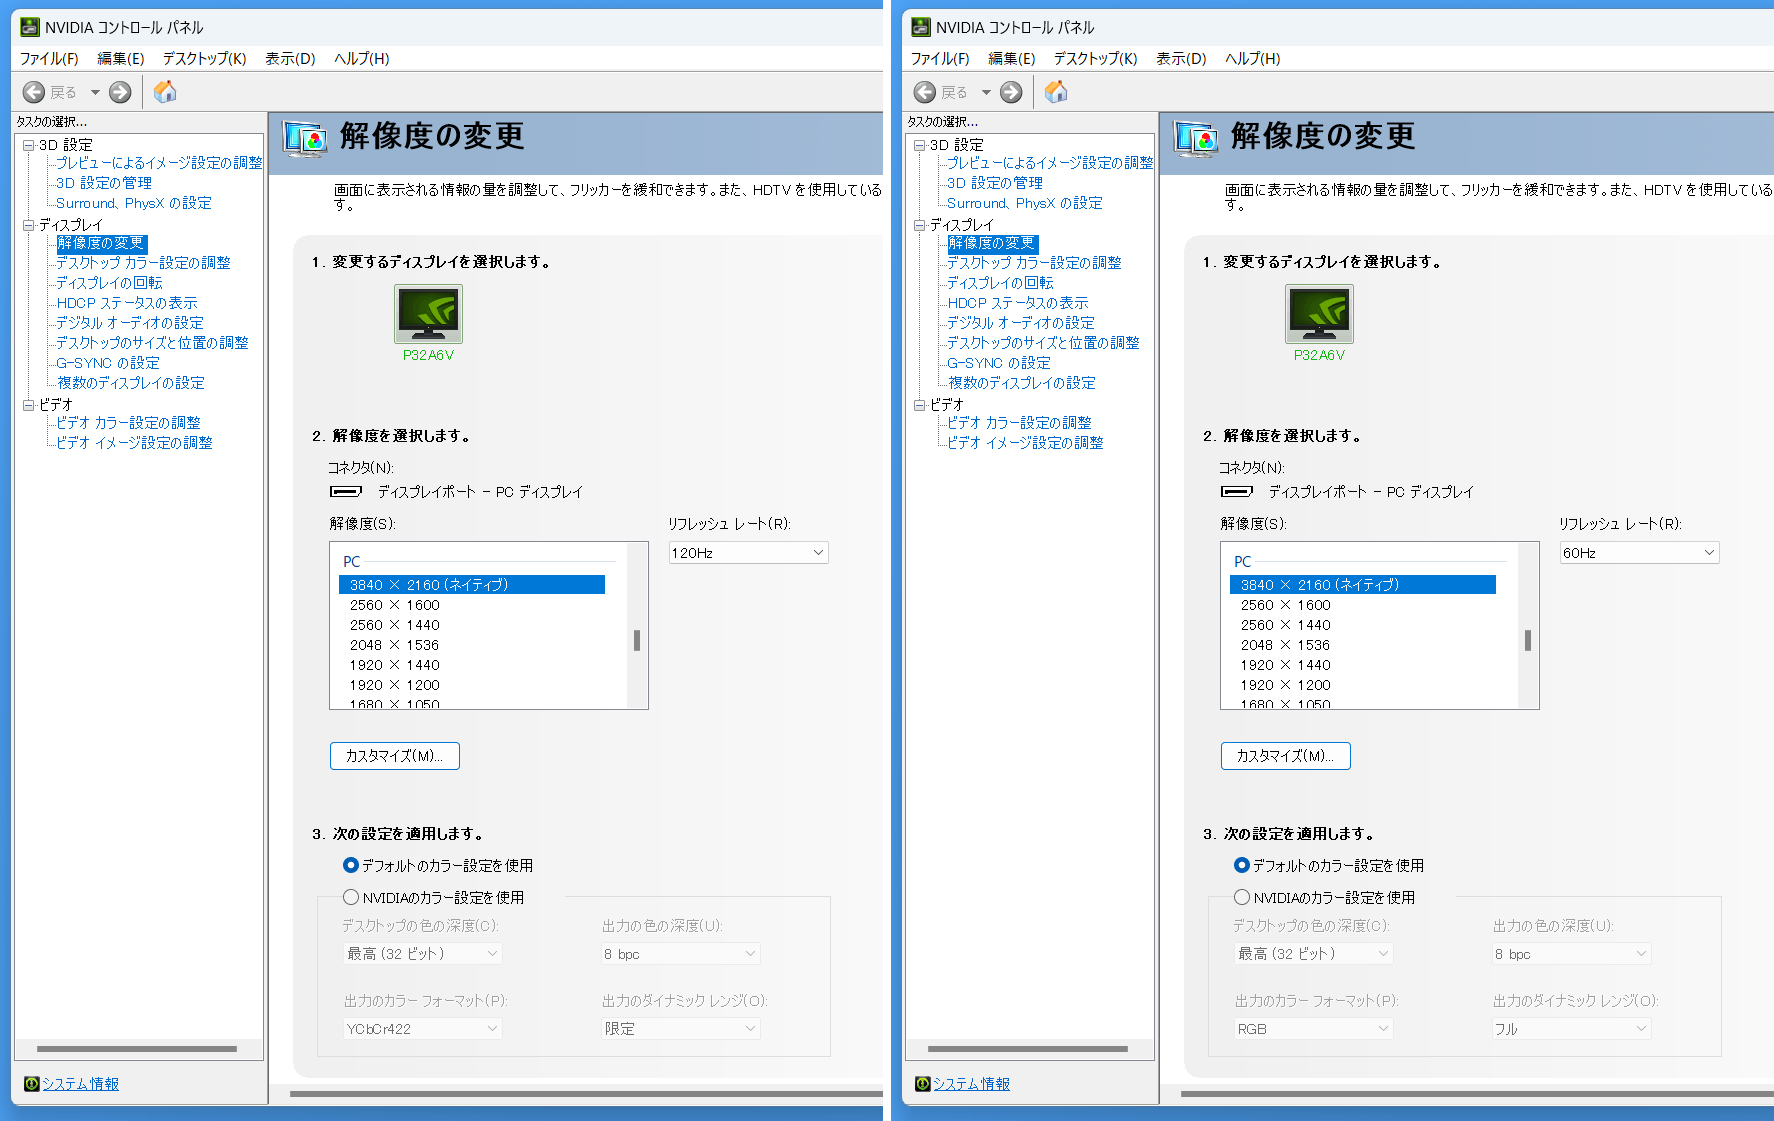
Task: Click the home icon in the left window toolbar
Action: click(x=165, y=92)
